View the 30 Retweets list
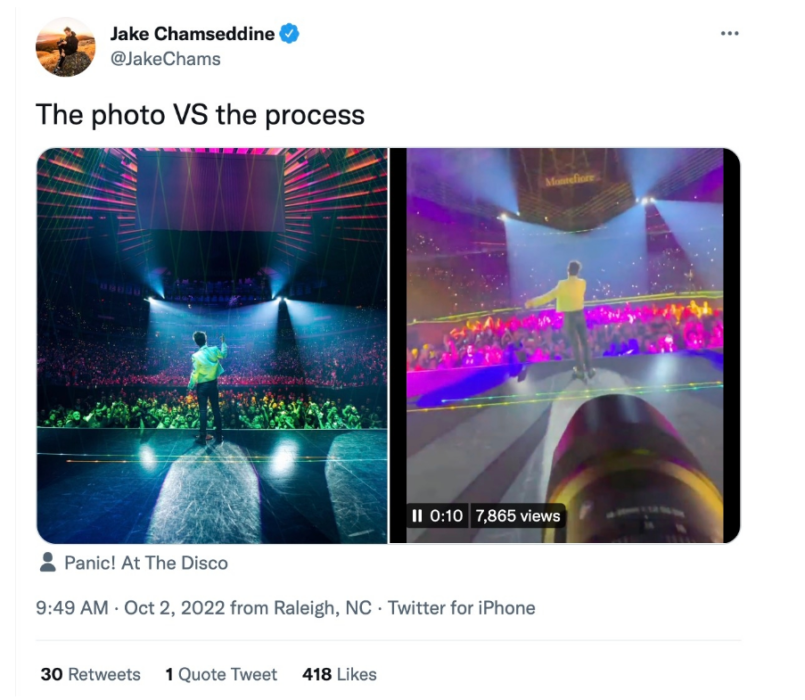 (x=90, y=674)
